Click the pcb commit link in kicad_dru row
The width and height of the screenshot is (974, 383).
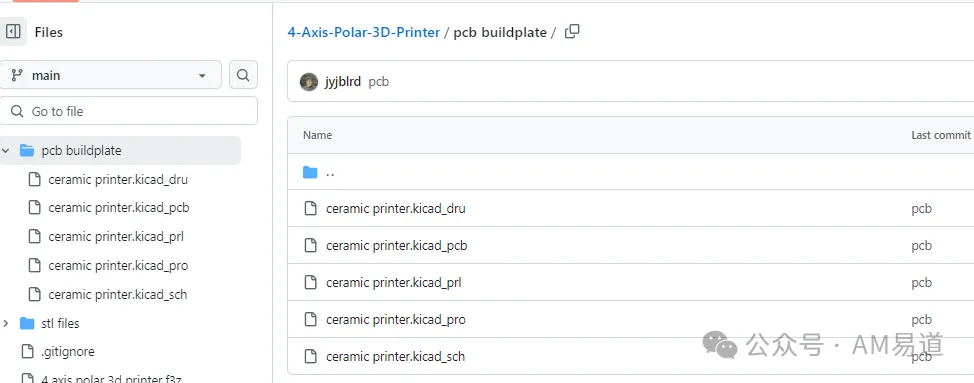point(921,209)
